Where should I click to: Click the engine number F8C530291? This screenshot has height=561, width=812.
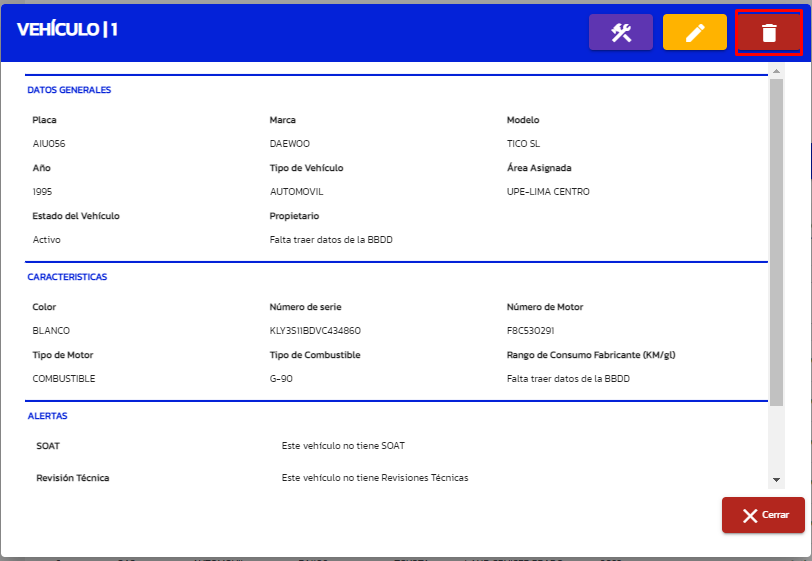(x=530, y=331)
